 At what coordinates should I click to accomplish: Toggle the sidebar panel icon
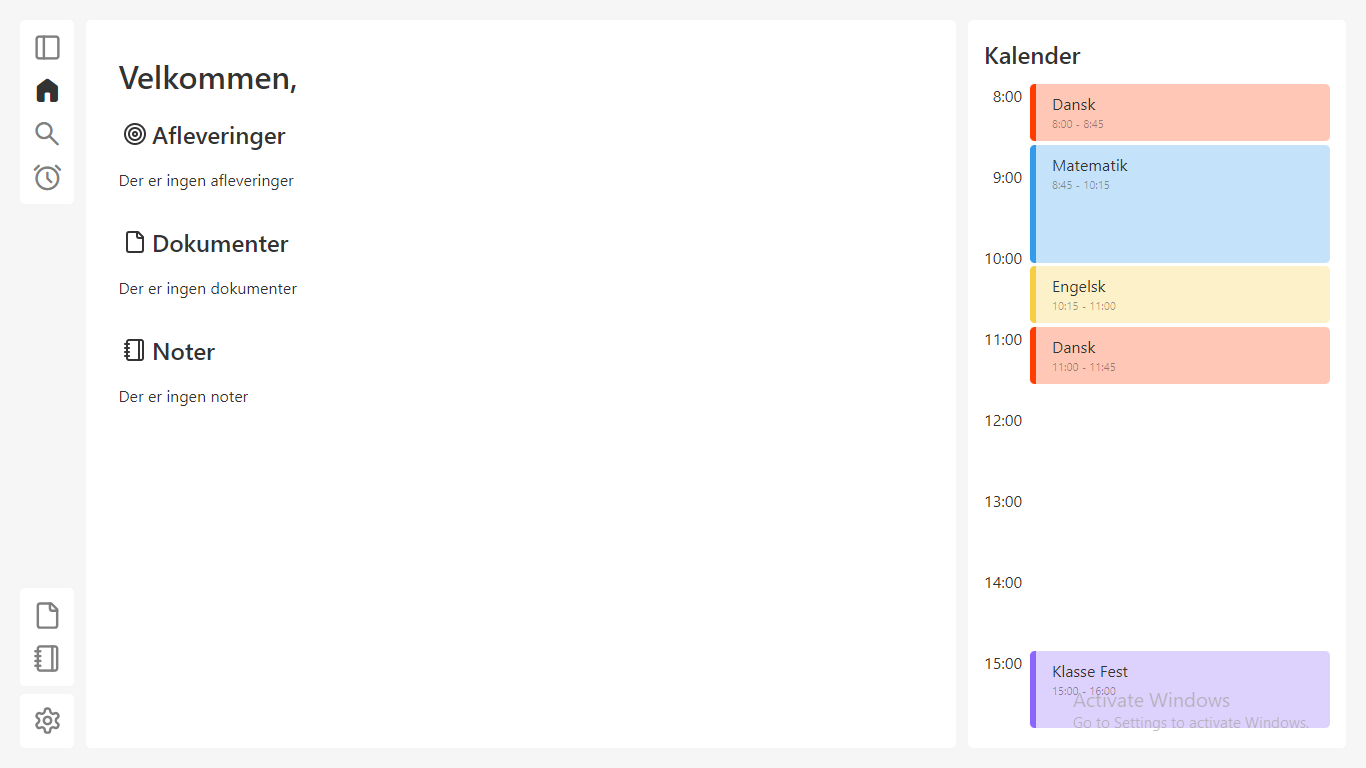(47, 47)
